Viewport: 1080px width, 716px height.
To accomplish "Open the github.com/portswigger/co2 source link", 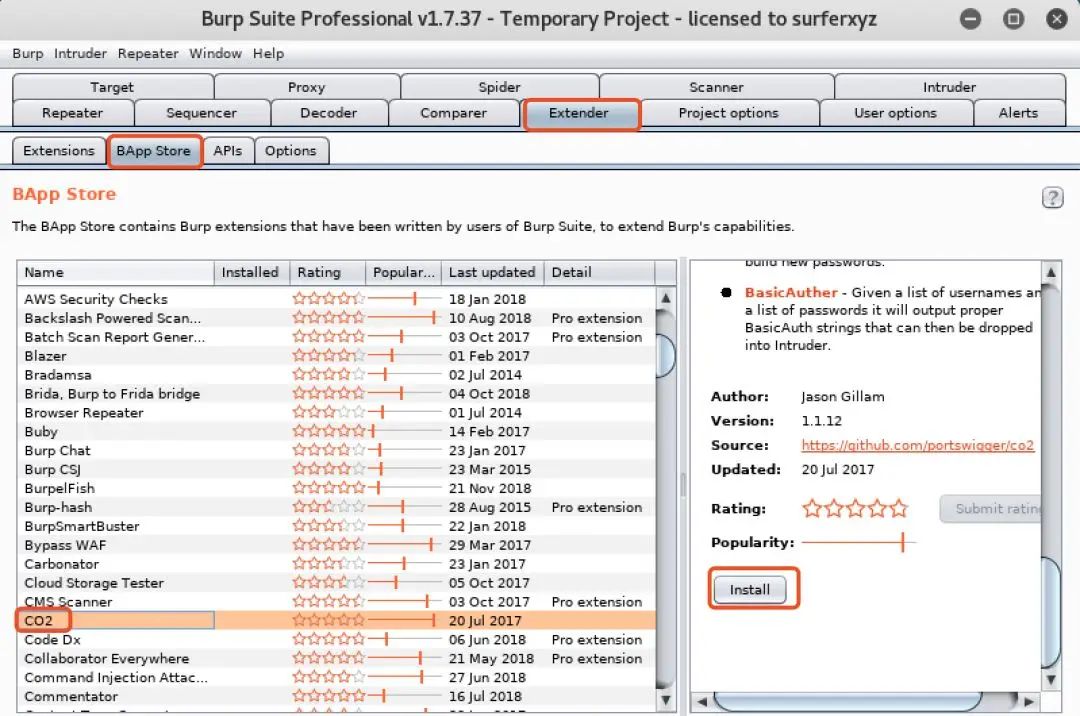I will click(917, 445).
